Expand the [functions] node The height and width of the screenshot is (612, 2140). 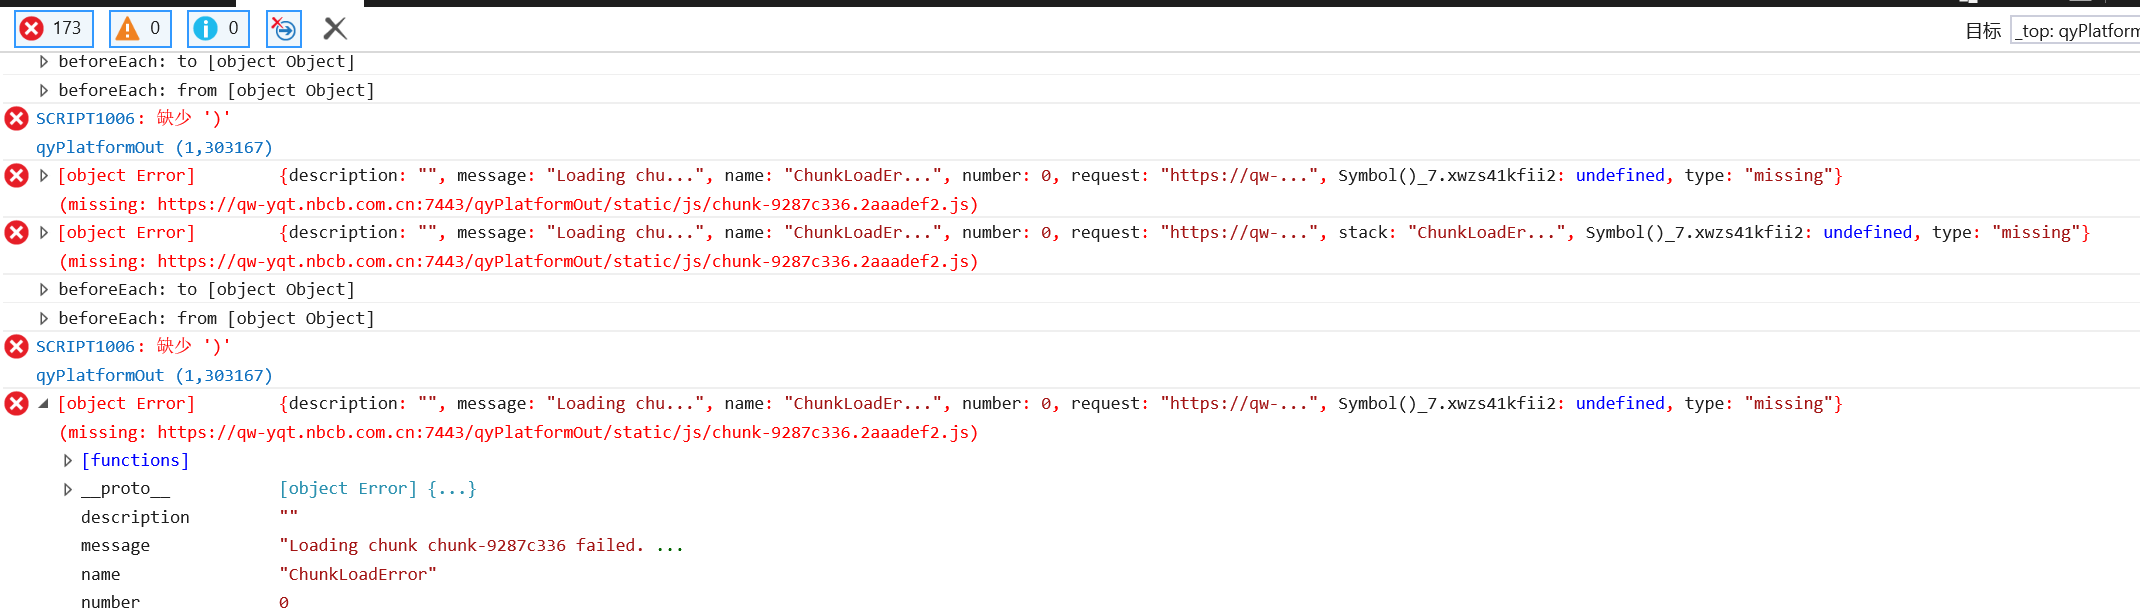point(68,460)
